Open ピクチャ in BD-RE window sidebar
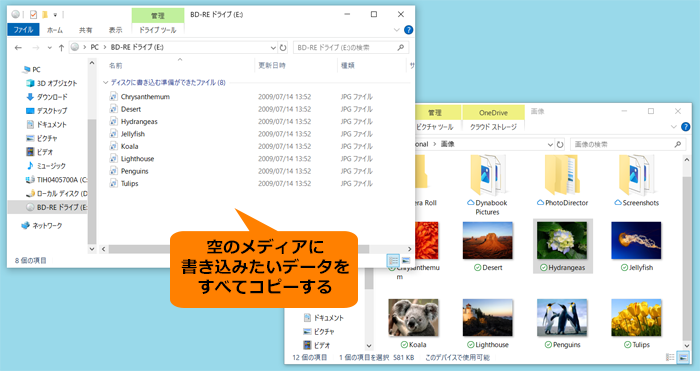The height and width of the screenshot is (371, 700). (42, 138)
